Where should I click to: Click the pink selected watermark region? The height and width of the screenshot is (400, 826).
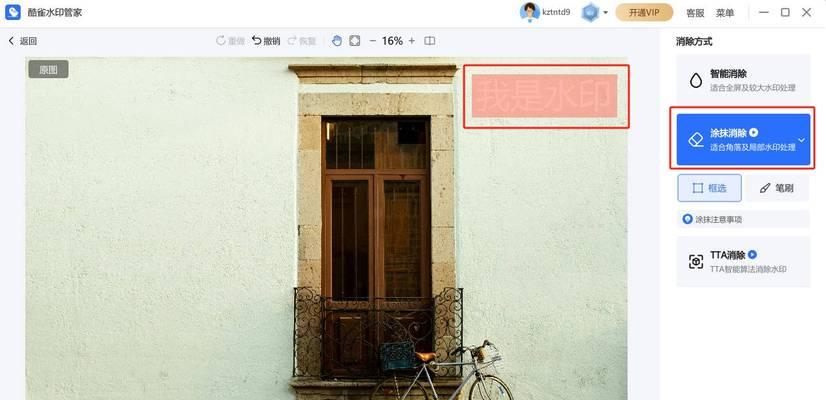point(544,95)
